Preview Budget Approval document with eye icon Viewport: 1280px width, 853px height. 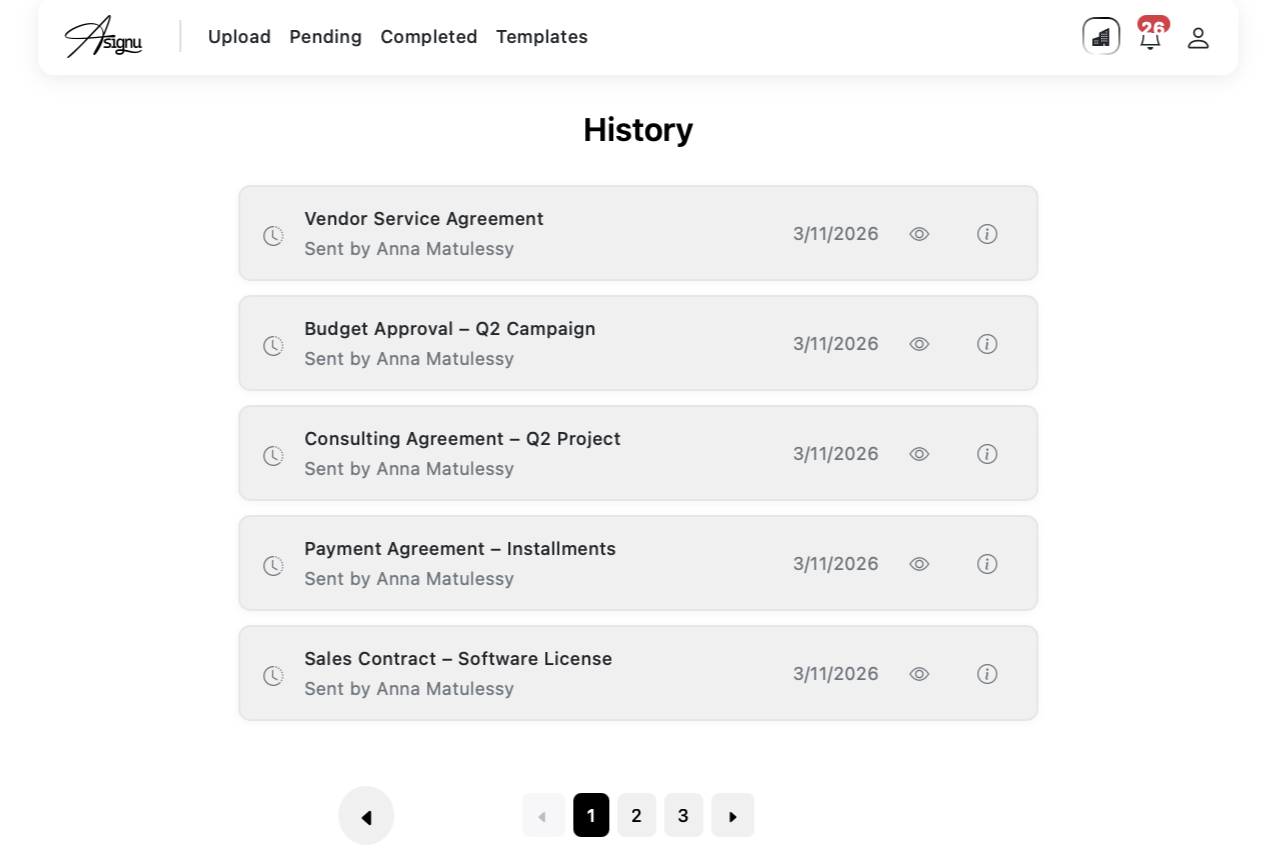pyautogui.click(x=919, y=344)
